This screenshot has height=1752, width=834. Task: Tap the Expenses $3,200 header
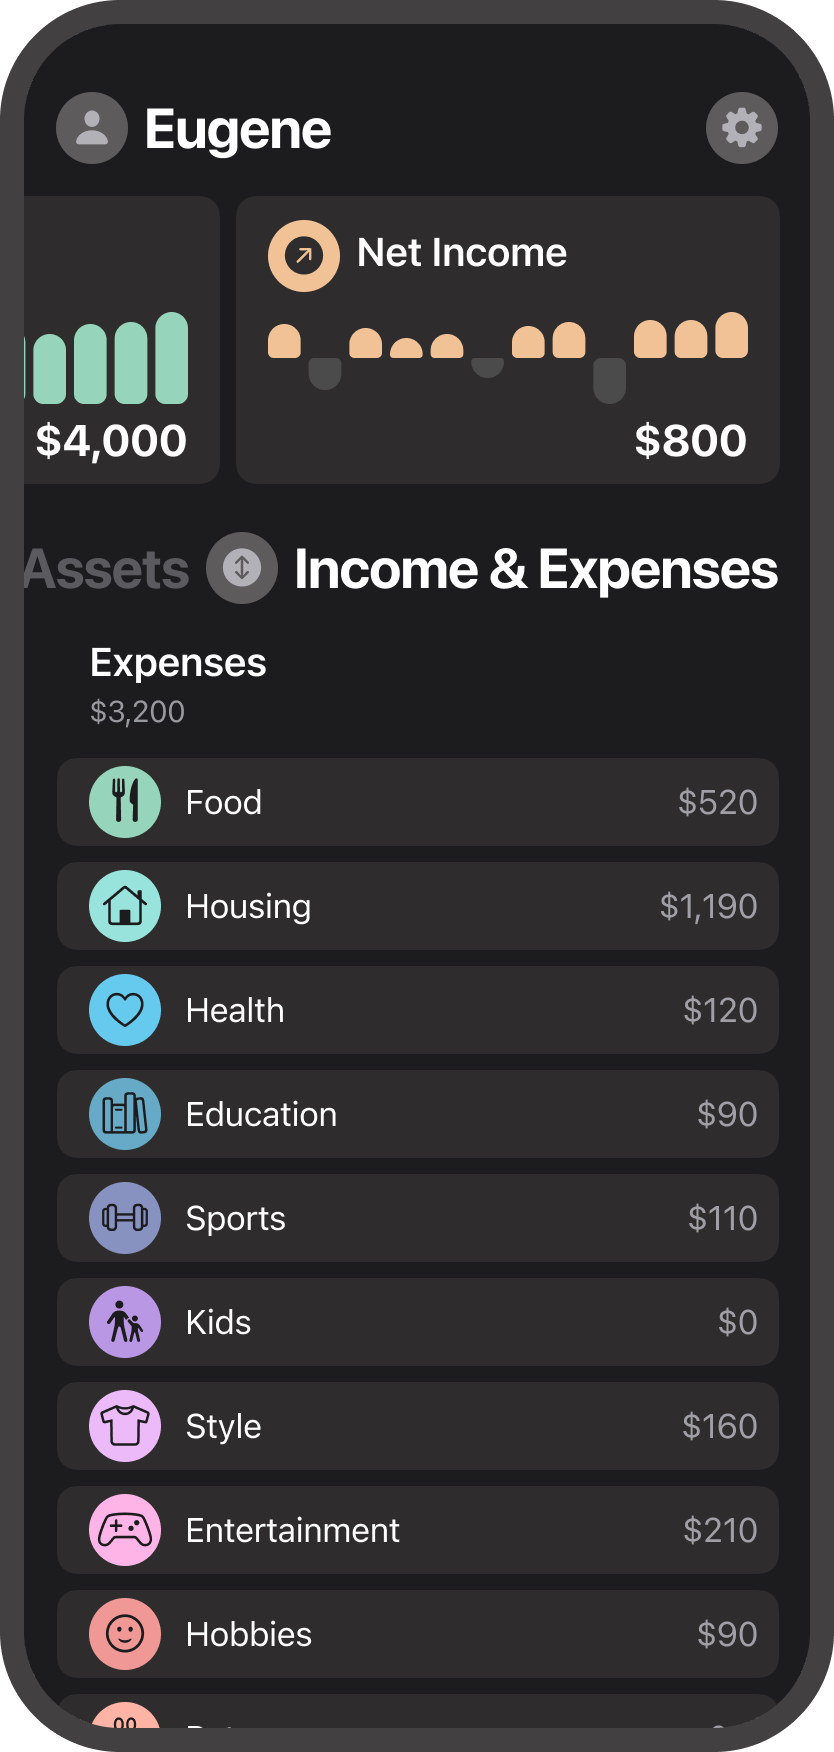[x=178, y=684]
